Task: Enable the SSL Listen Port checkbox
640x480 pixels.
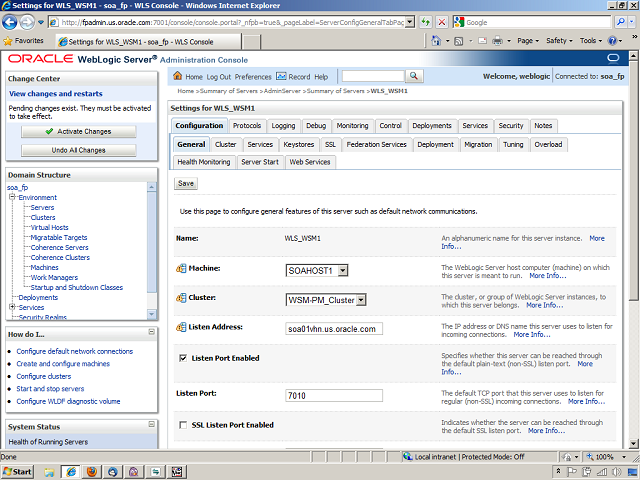Action: click(x=182, y=425)
